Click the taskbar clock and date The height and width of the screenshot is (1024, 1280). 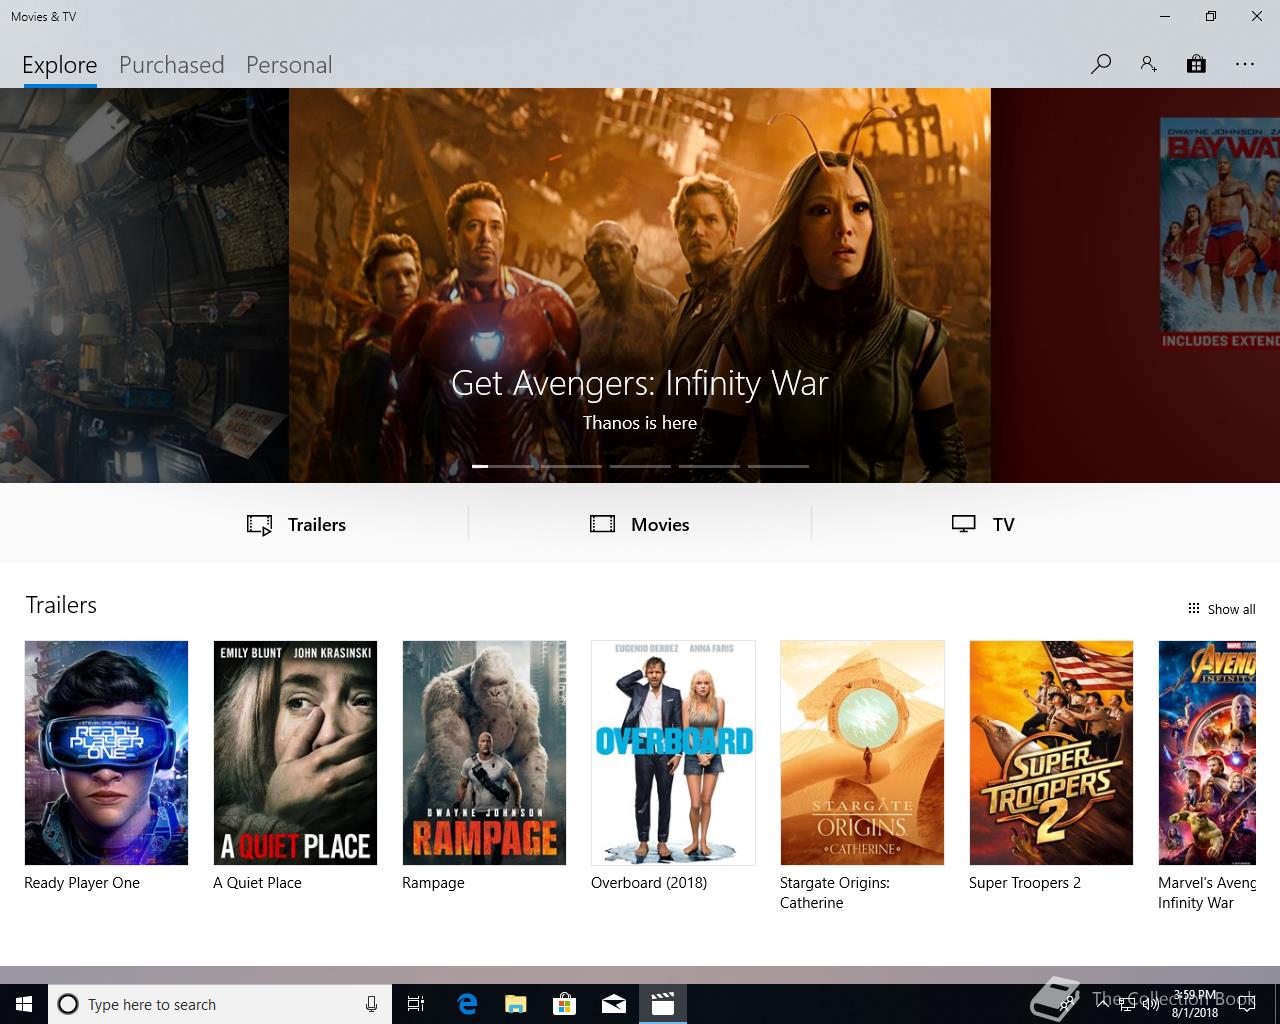coord(1195,1004)
